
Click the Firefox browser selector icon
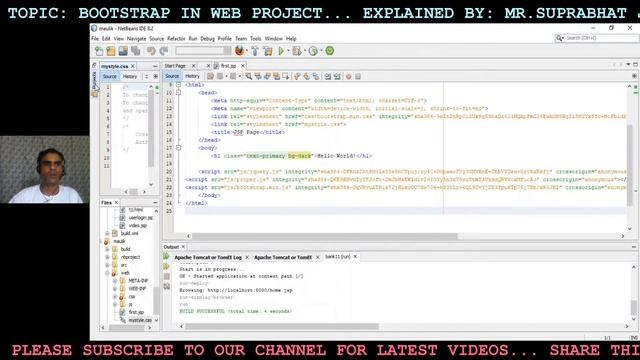point(239,51)
